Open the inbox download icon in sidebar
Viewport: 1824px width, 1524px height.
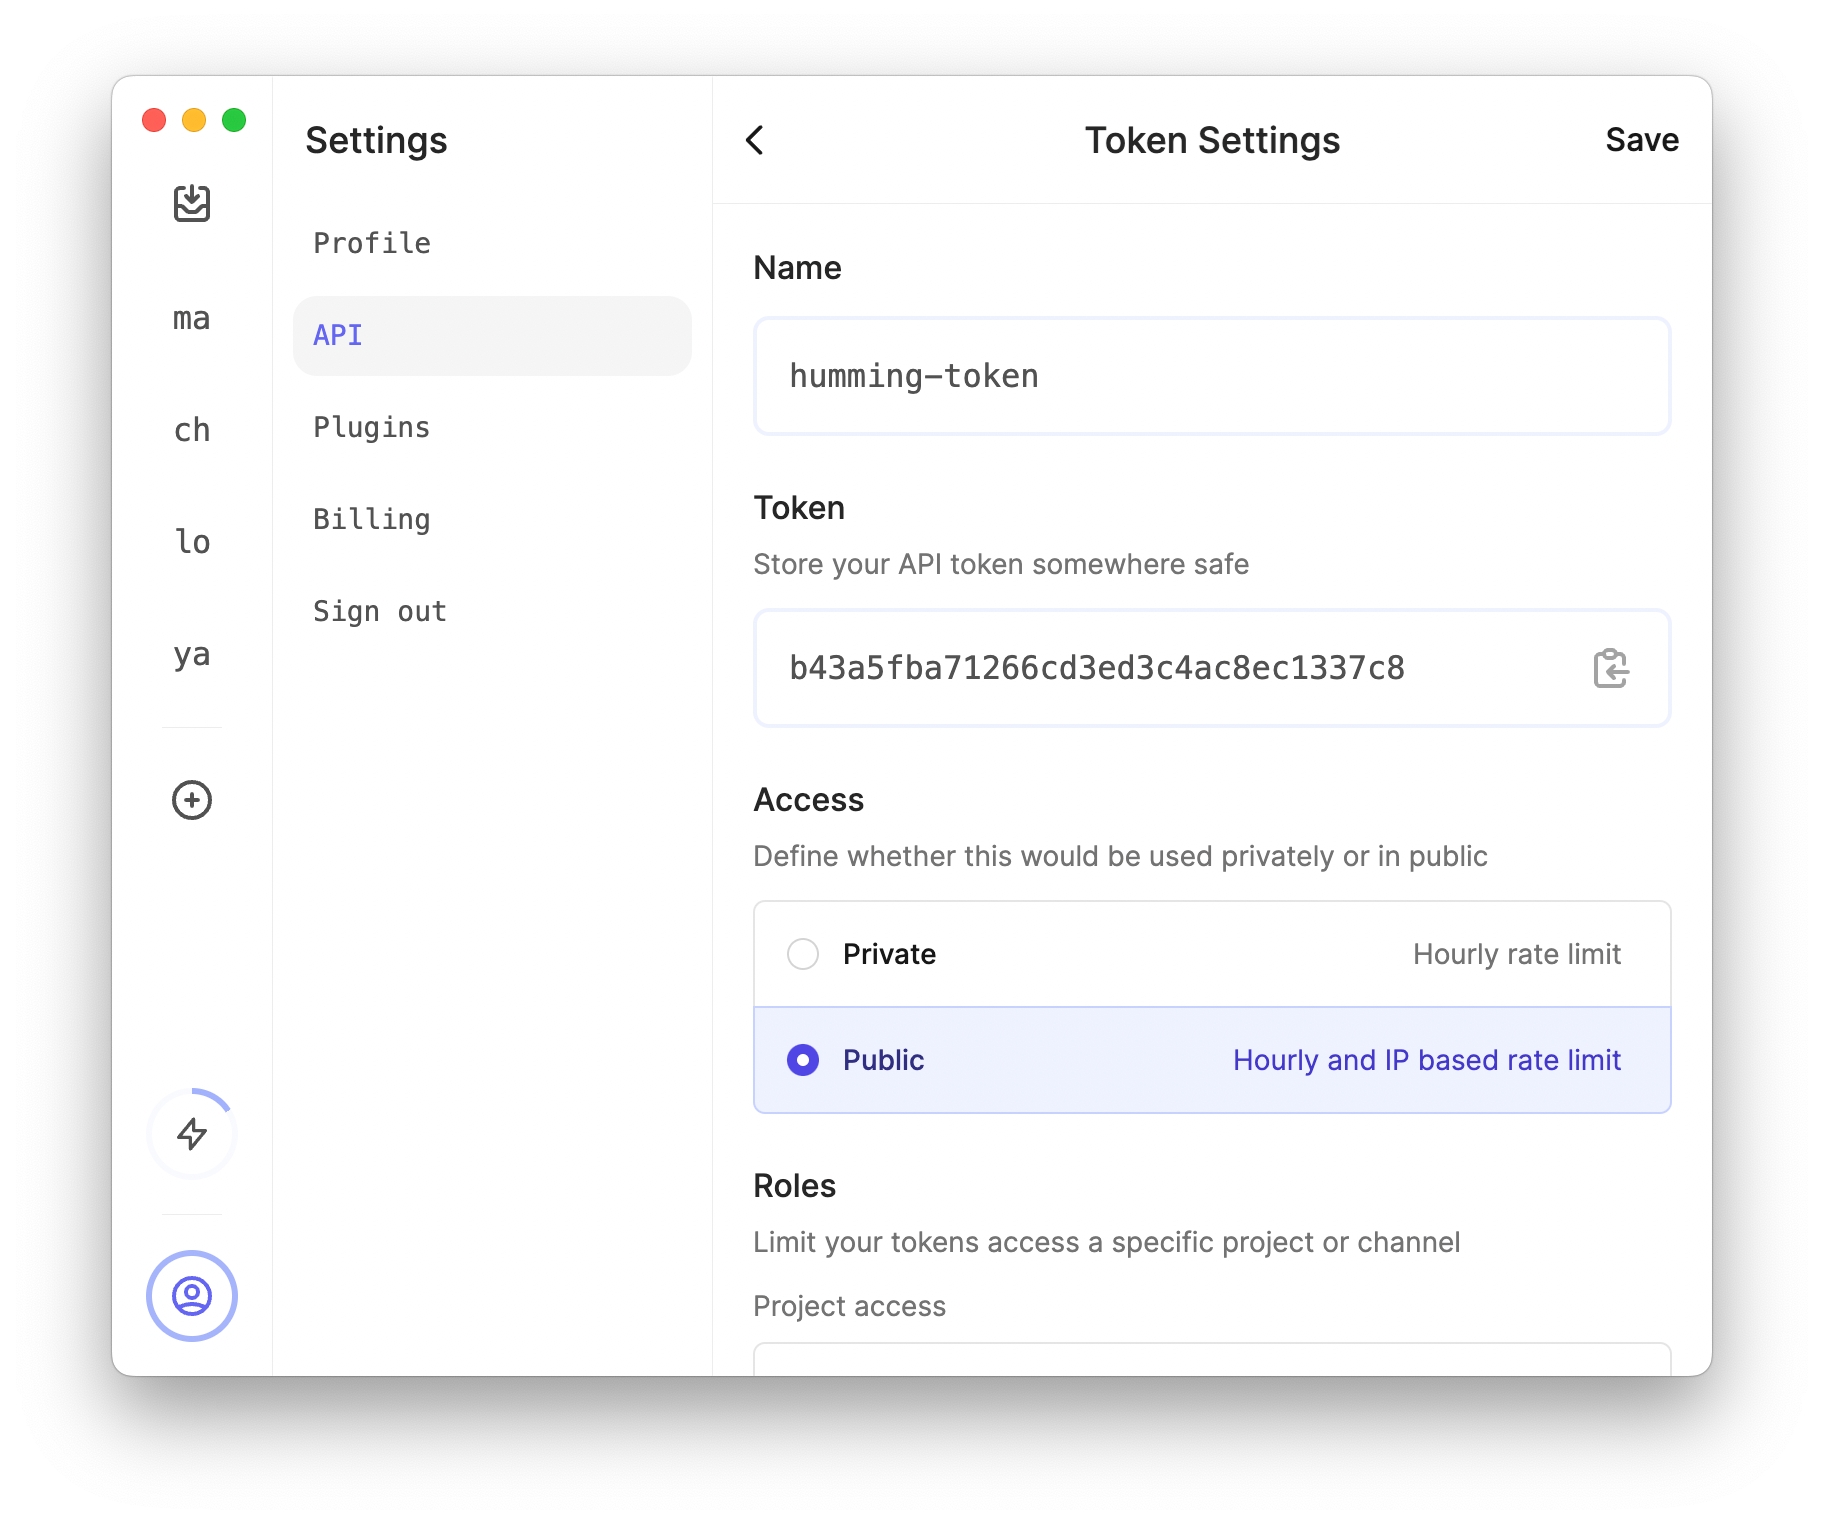(192, 203)
